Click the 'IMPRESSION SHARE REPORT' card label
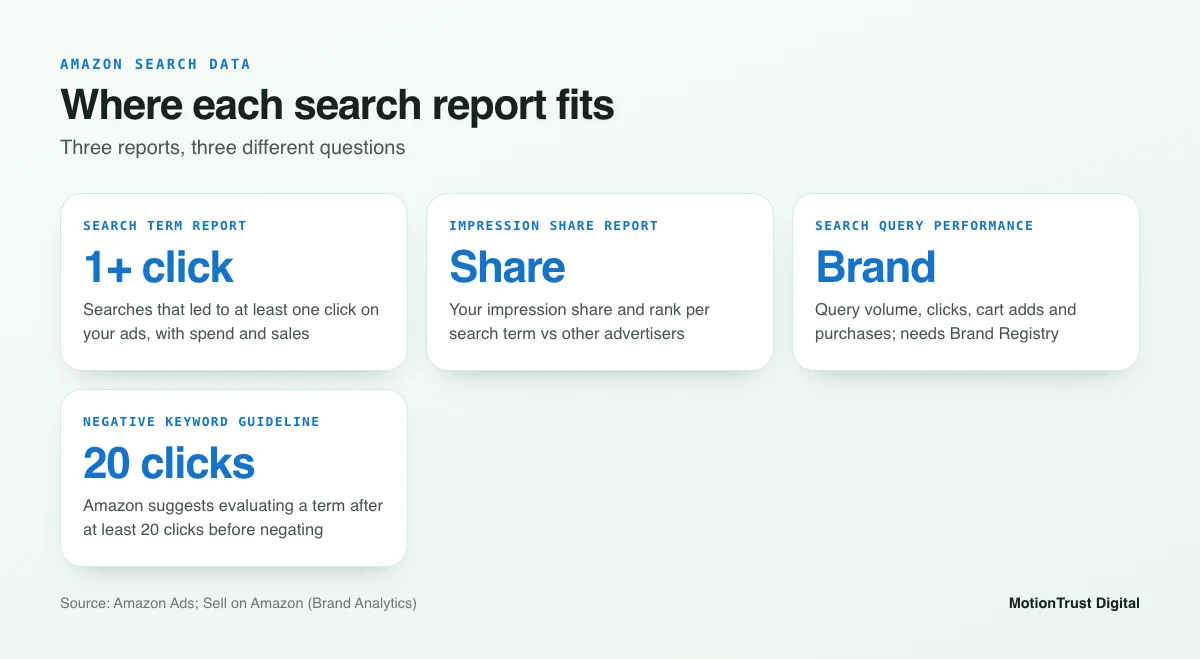The width and height of the screenshot is (1200, 659). (x=554, y=226)
